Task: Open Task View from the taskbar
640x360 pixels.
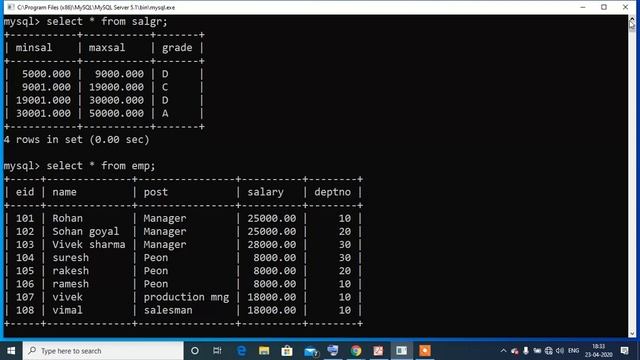Action: [217, 351]
